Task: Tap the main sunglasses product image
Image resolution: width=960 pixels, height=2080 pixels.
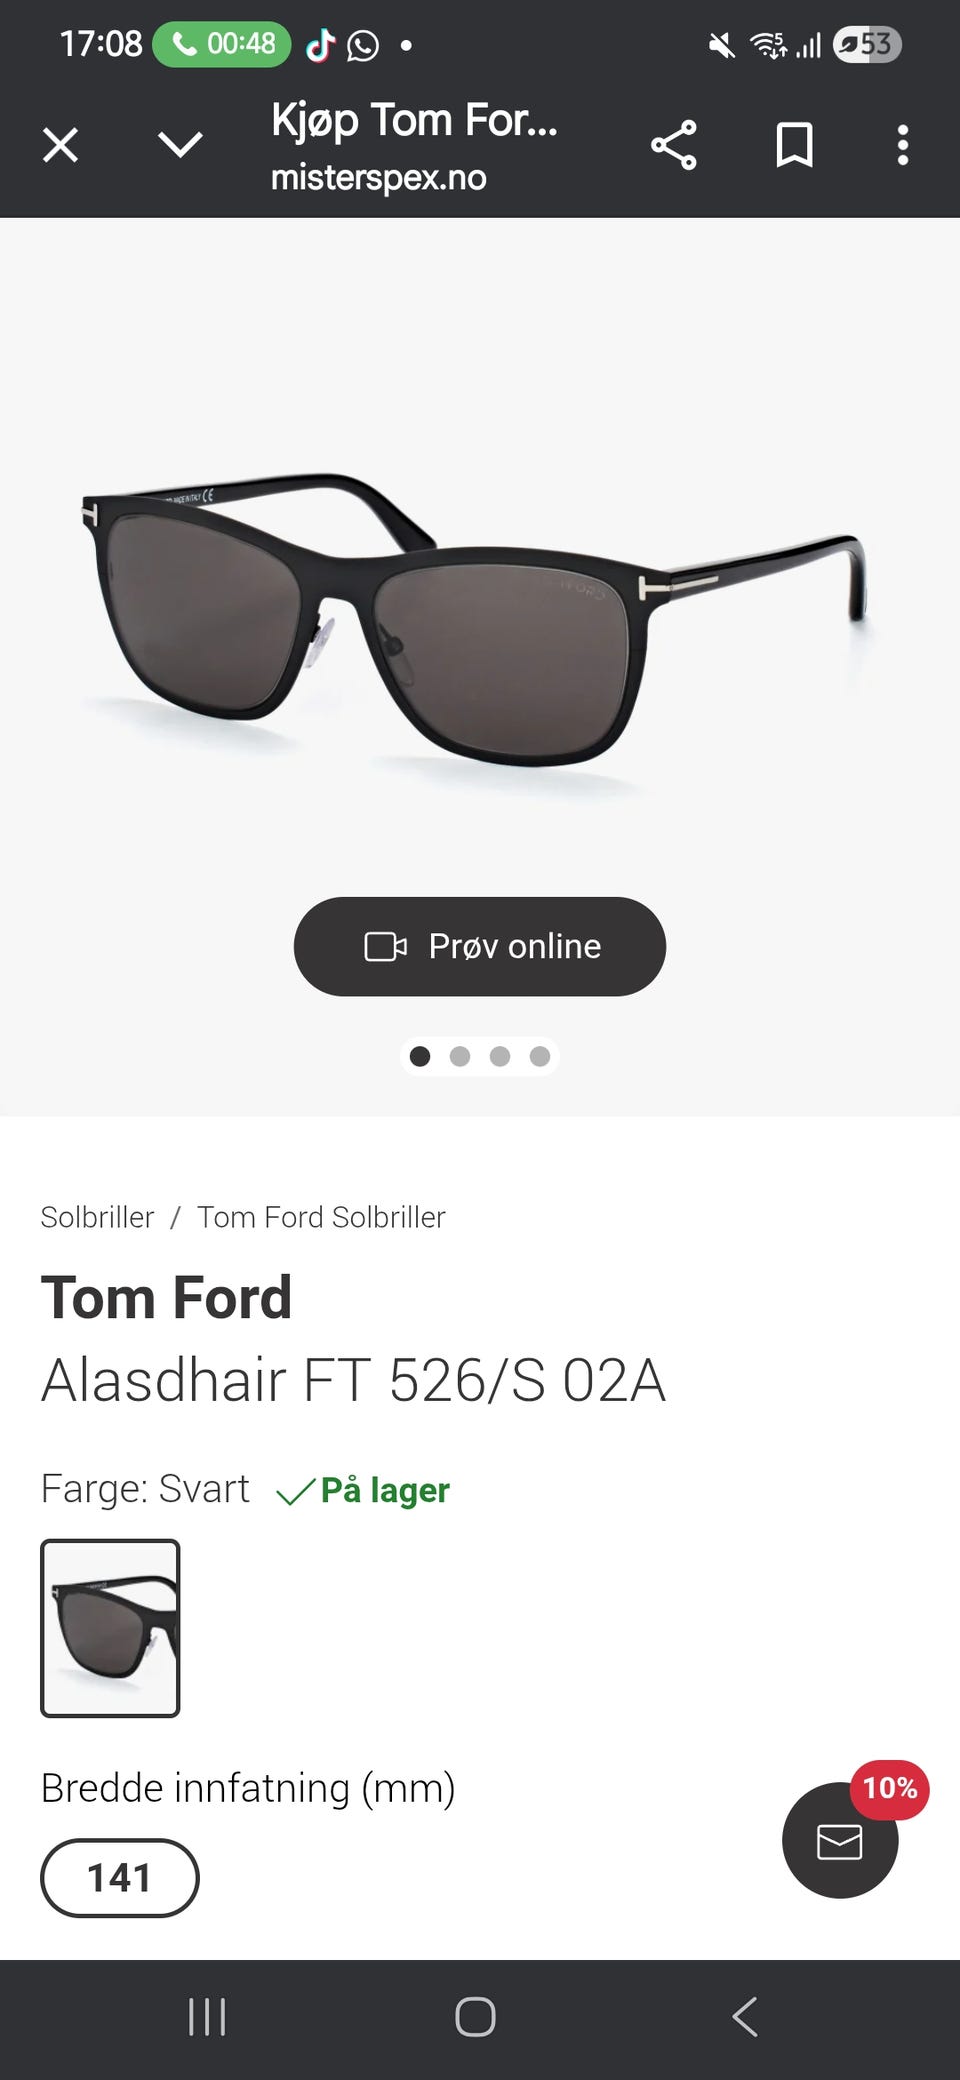Action: (x=476, y=620)
